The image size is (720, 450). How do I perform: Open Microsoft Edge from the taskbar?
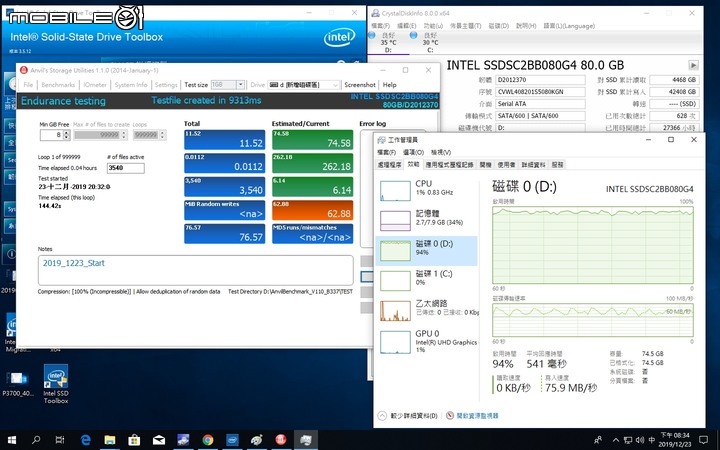pos(85,440)
